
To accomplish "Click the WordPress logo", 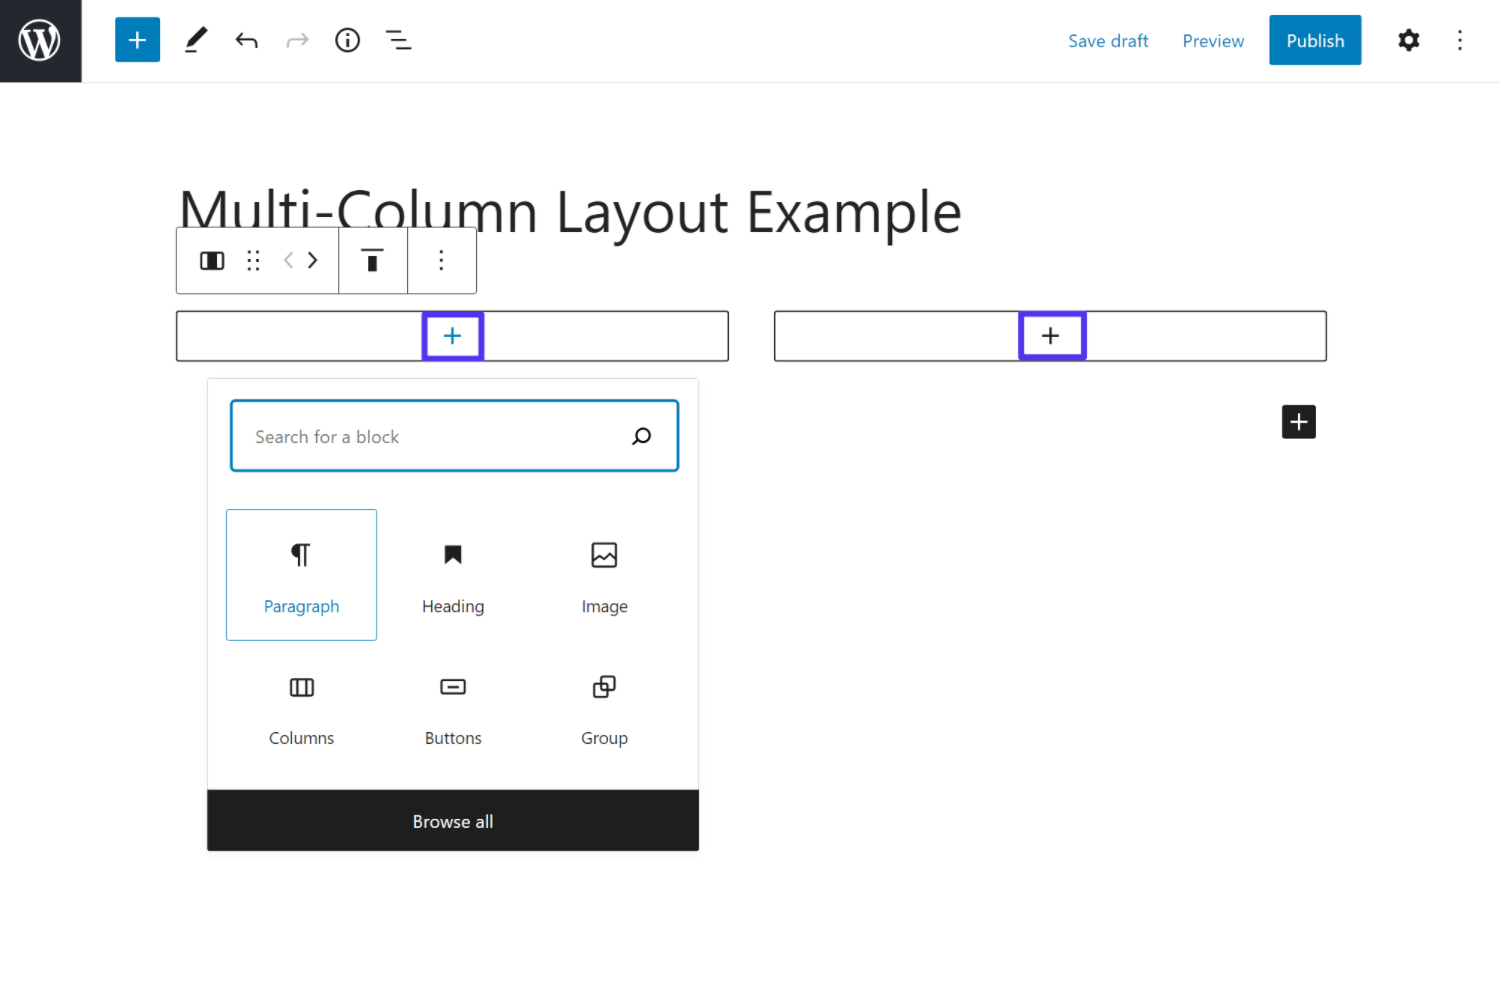I will (x=40, y=40).
